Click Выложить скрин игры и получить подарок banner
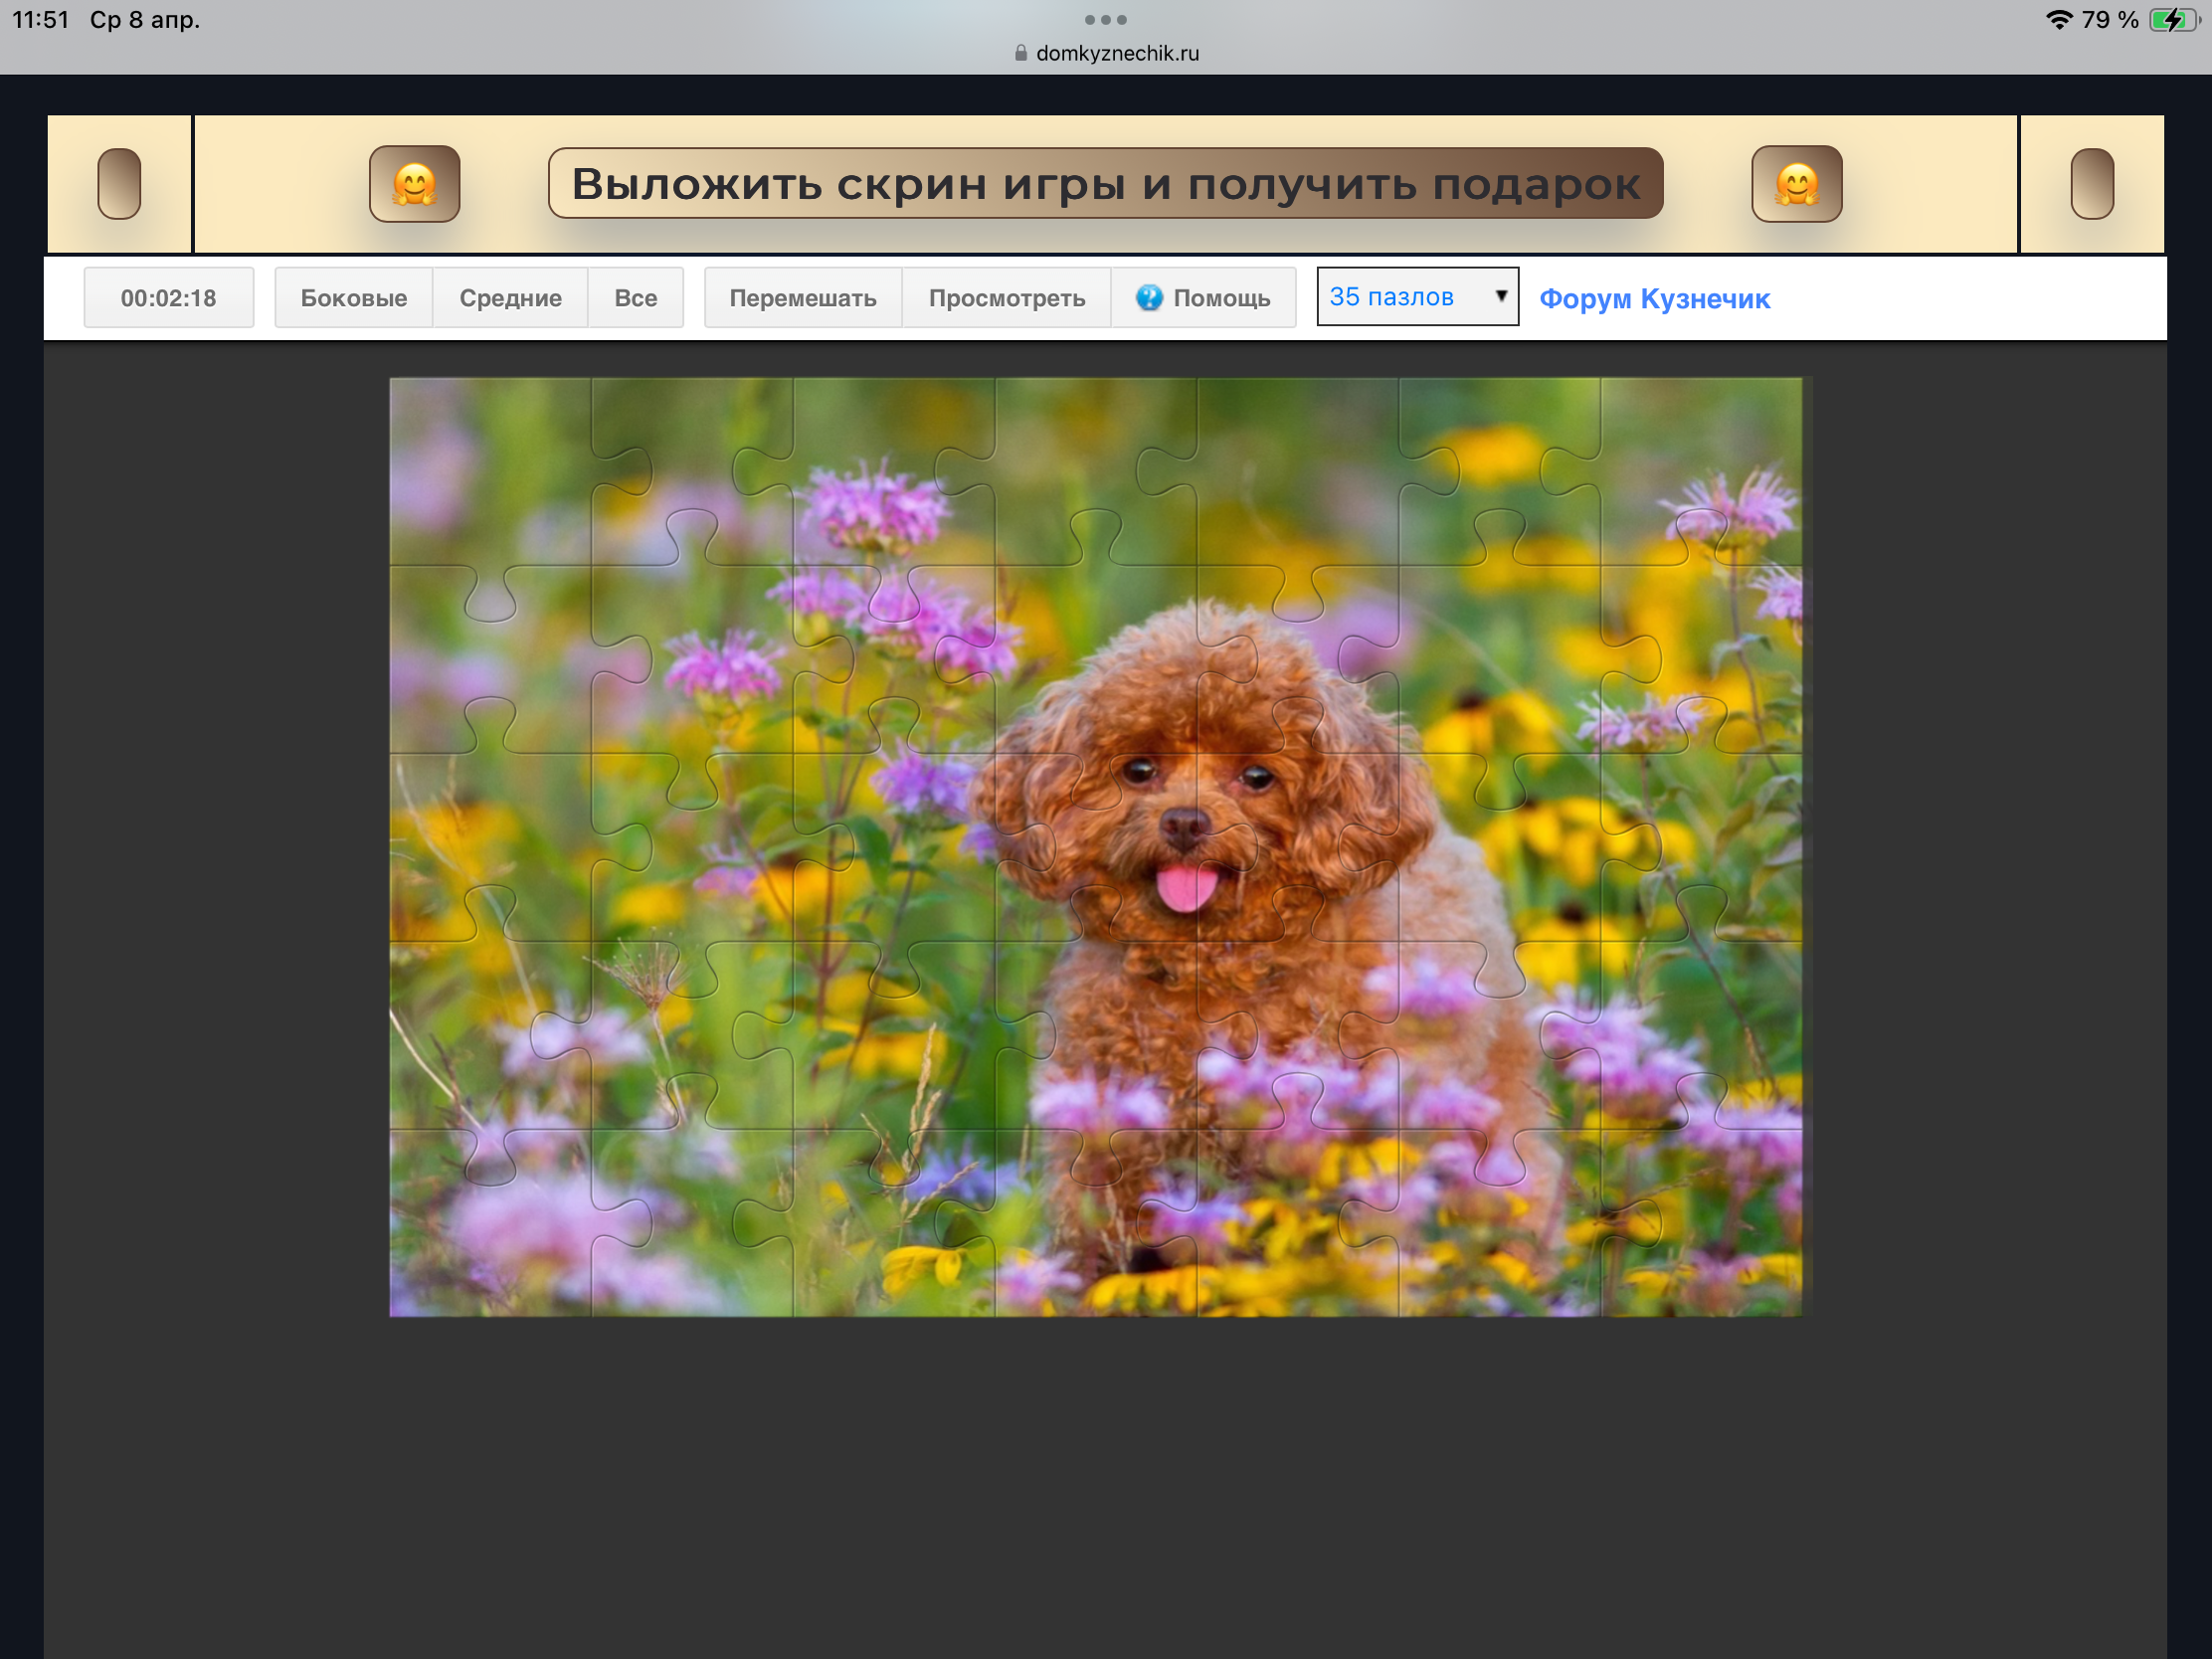This screenshot has height=1659, width=2212. tap(1105, 184)
